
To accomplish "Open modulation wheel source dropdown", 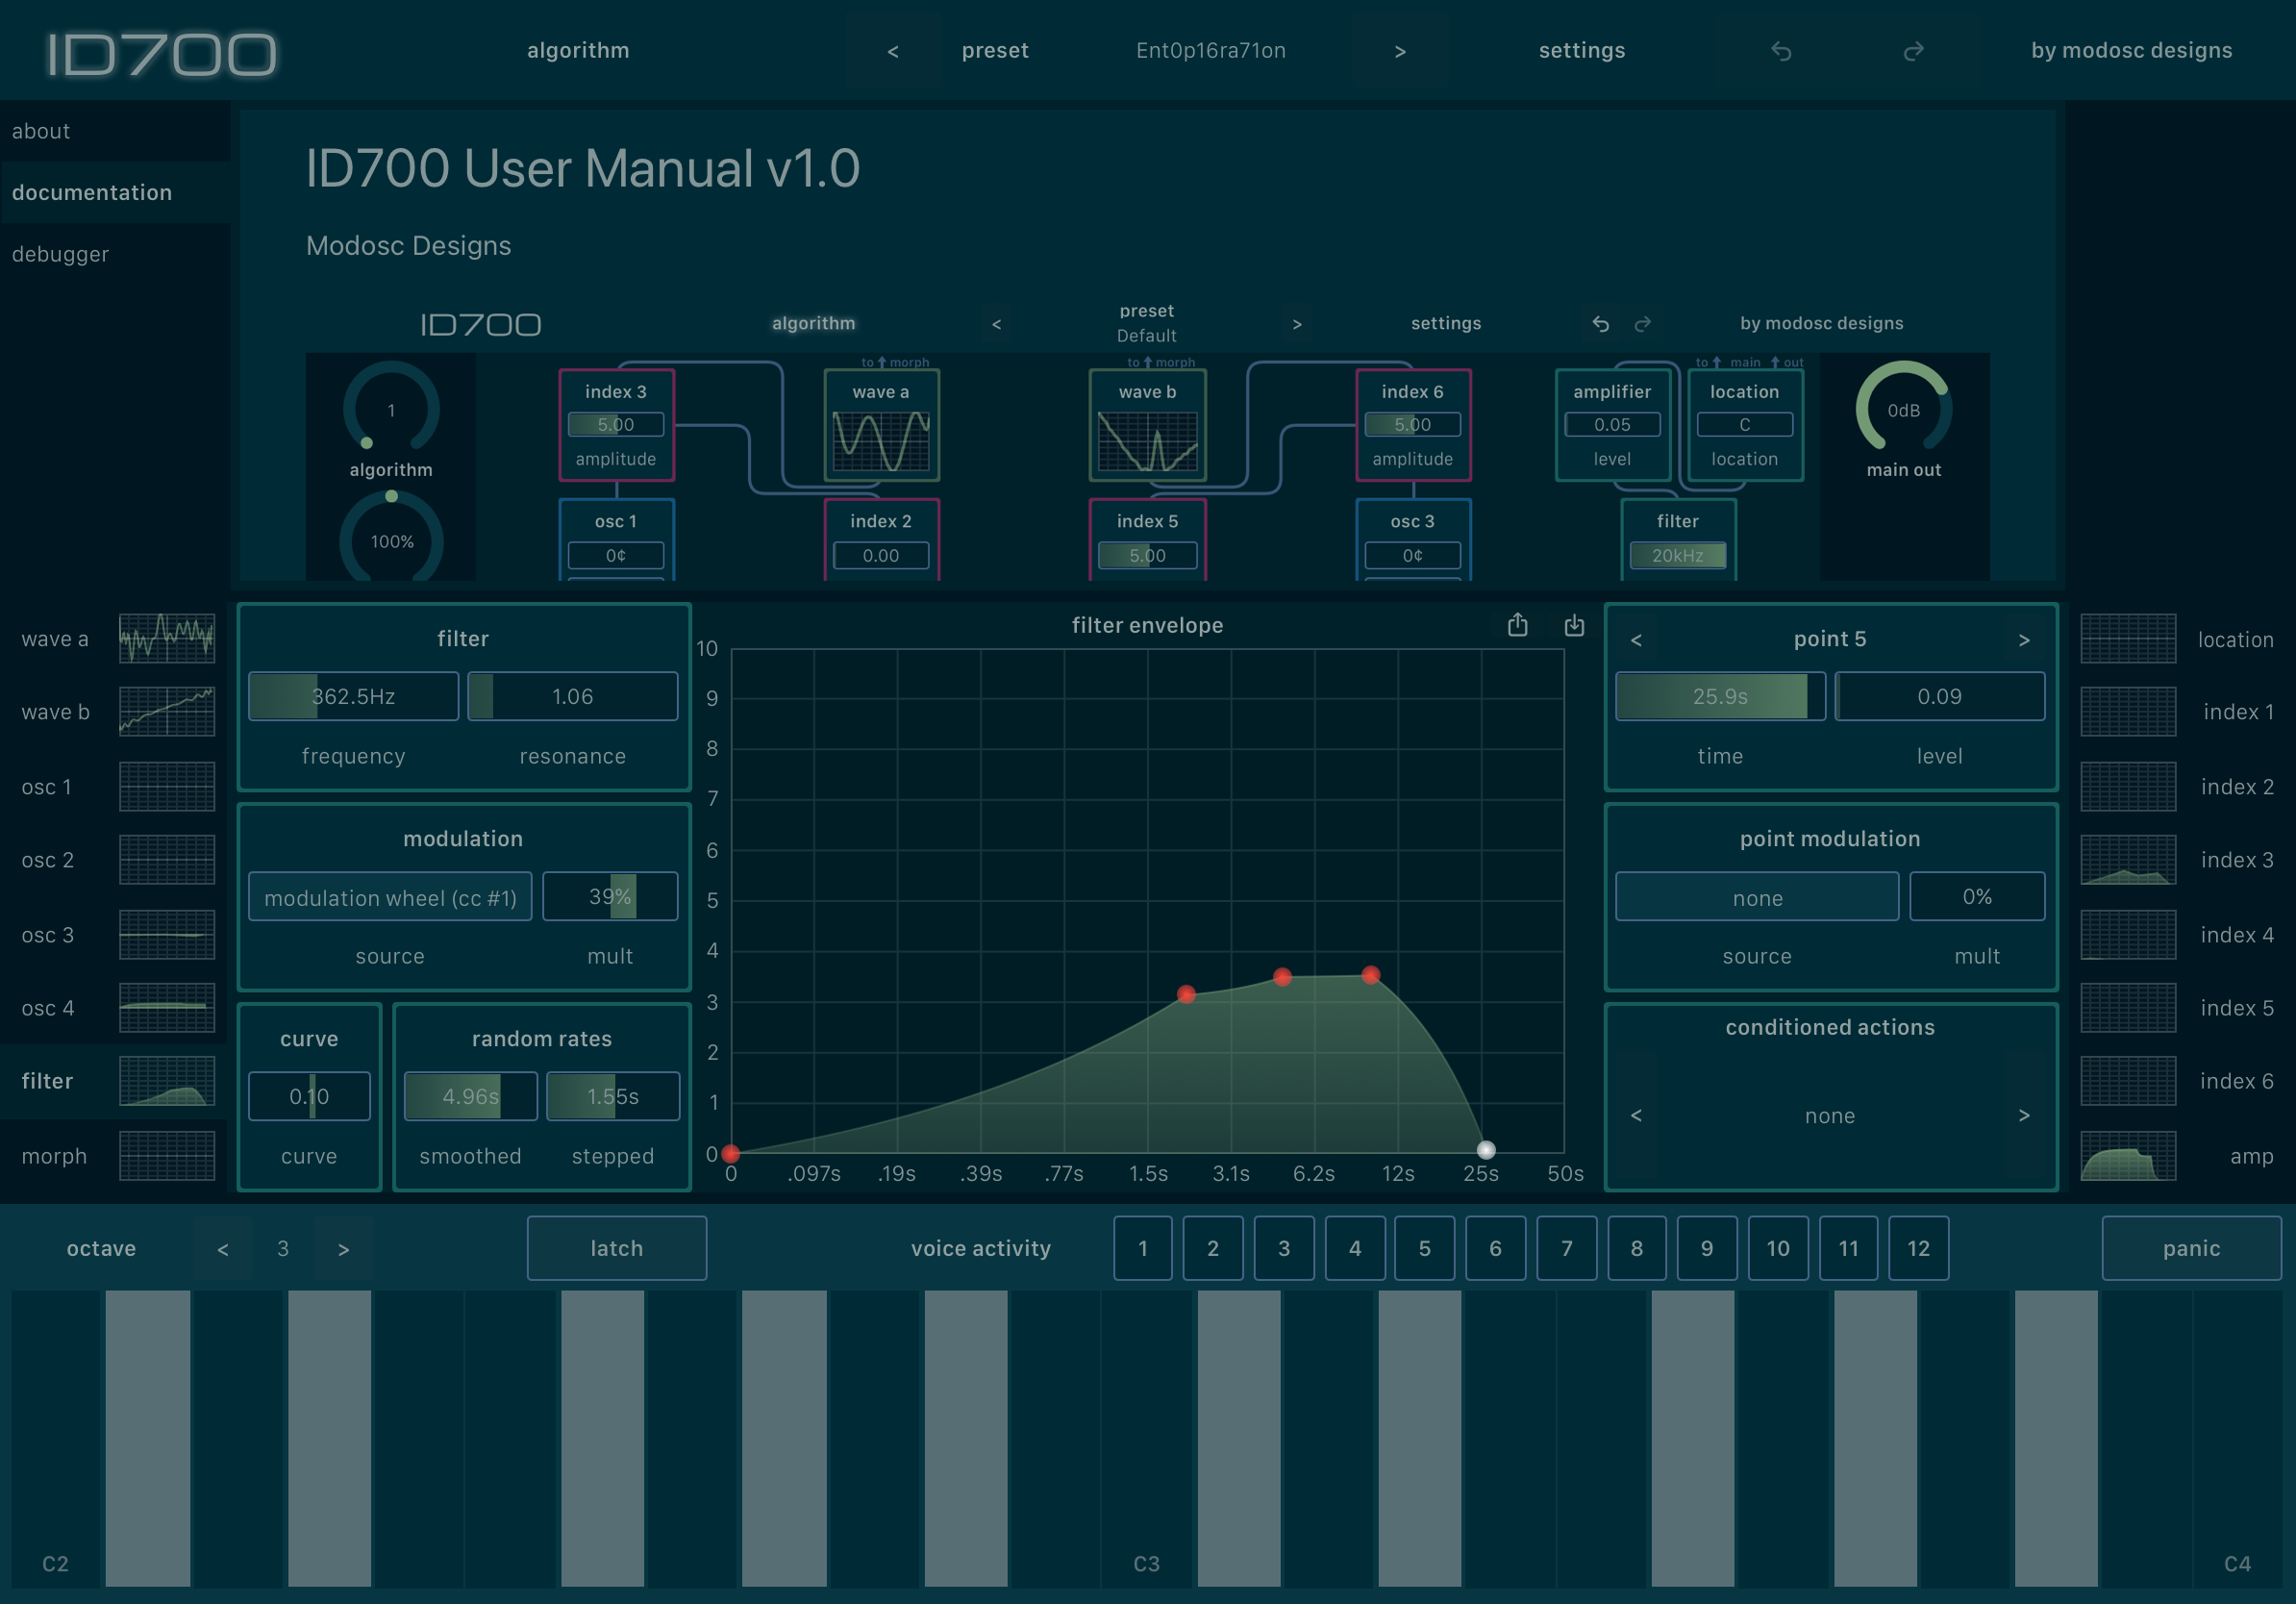I will (390, 897).
